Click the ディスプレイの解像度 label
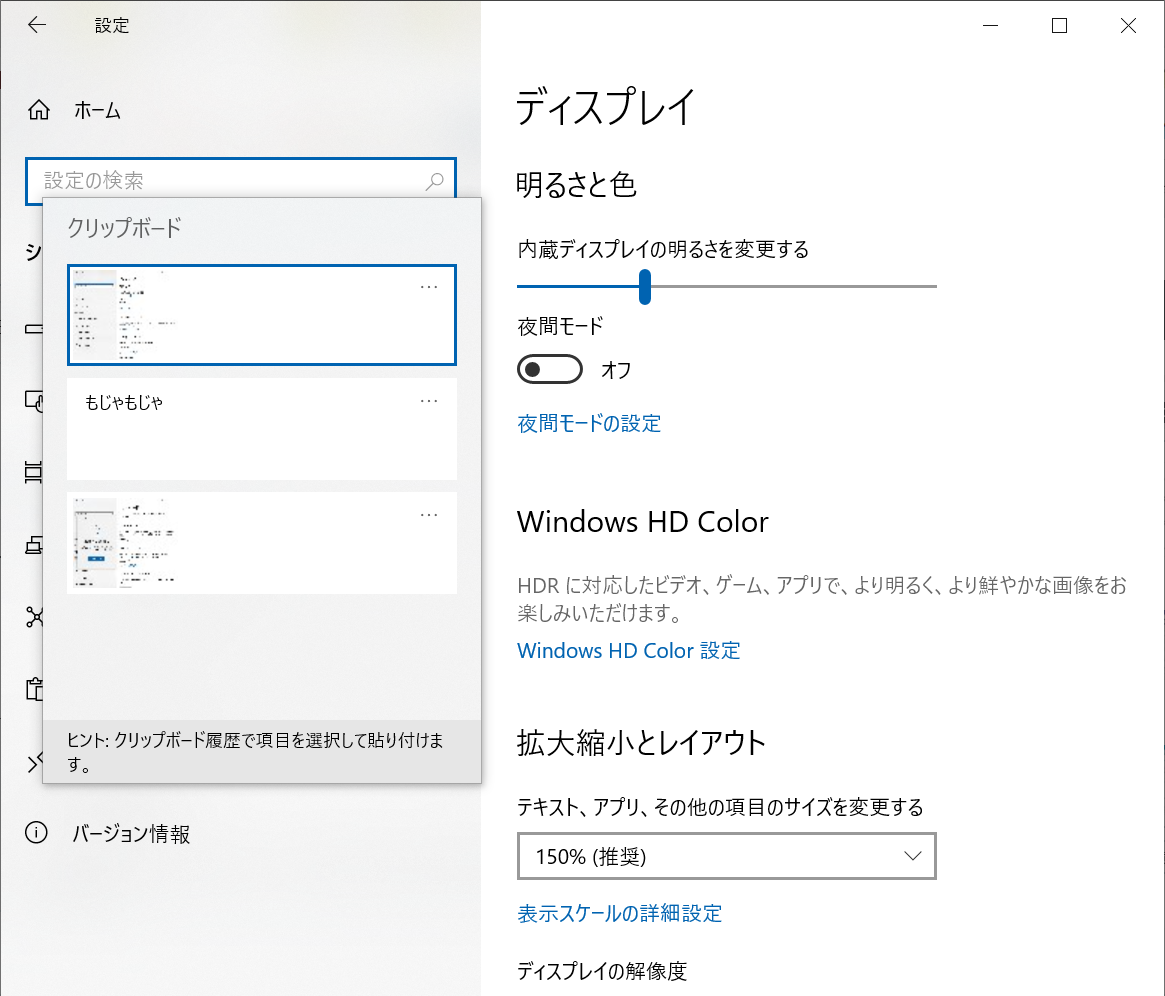This screenshot has width=1165, height=996. tap(602, 971)
